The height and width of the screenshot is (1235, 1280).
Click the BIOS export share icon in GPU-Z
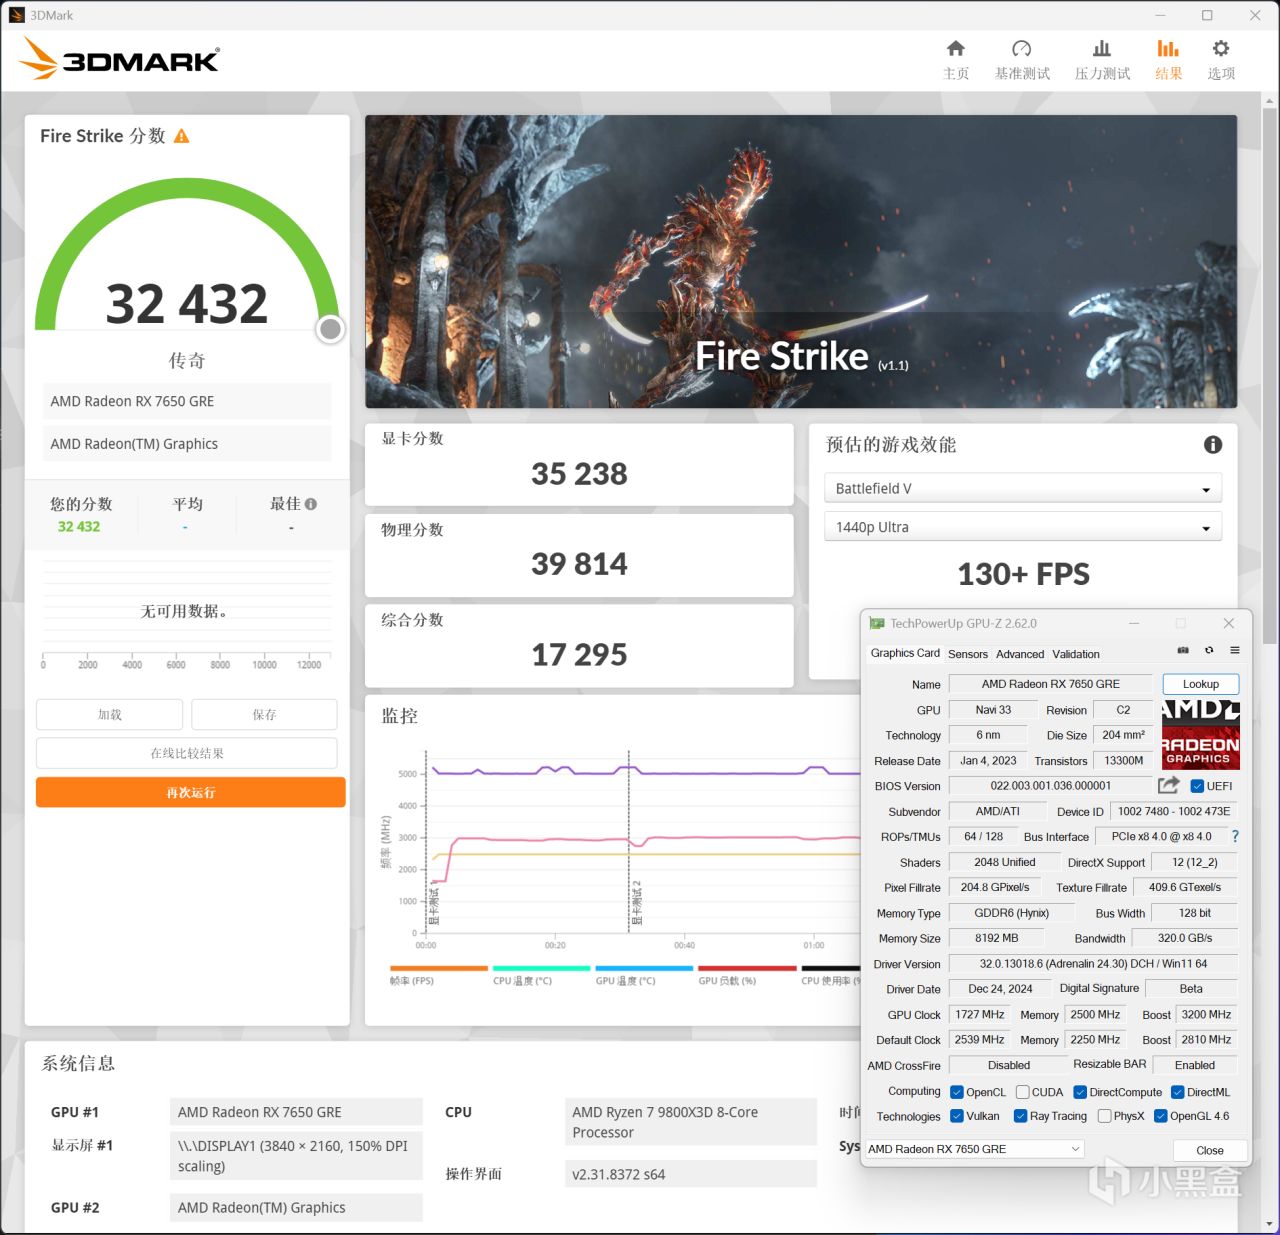[1168, 785]
